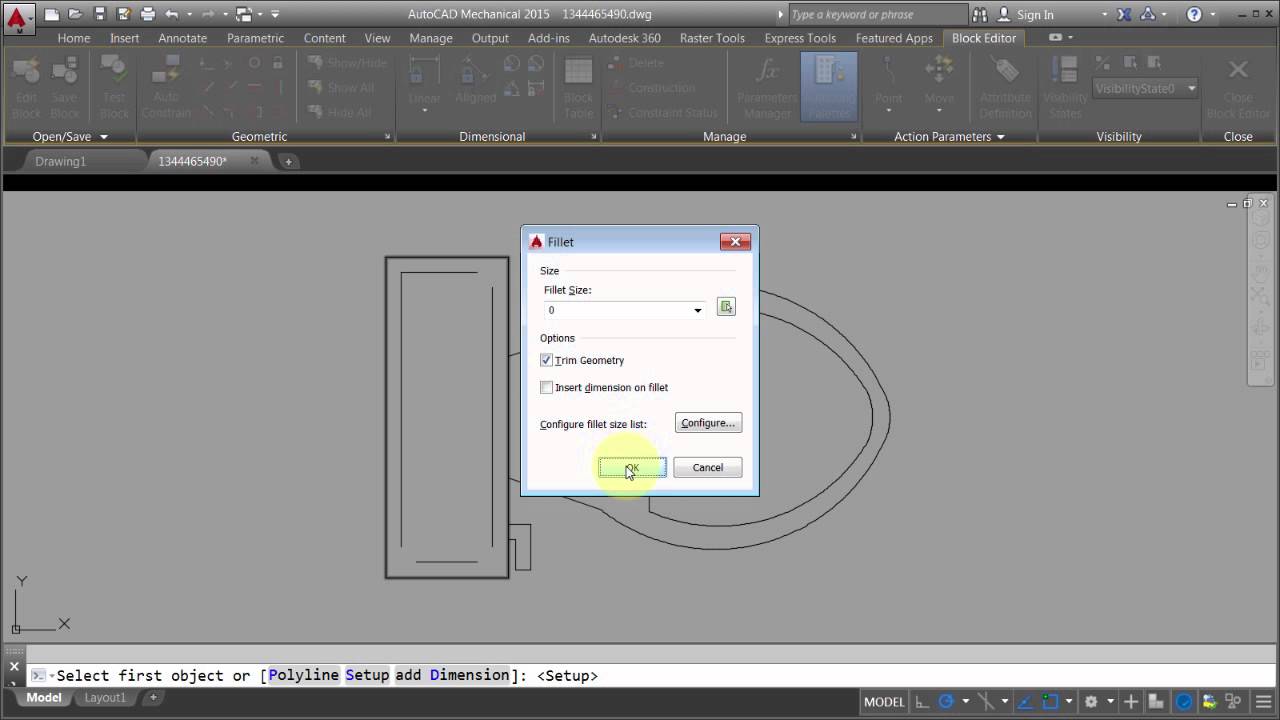
Task: Uncheck the Trim Geometry checkbox
Action: coord(547,360)
